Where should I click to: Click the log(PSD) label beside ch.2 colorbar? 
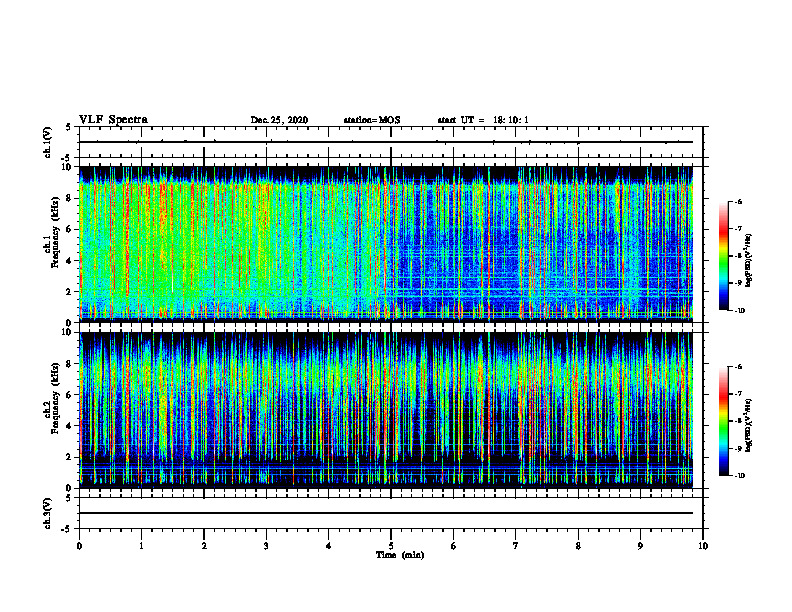click(748, 425)
